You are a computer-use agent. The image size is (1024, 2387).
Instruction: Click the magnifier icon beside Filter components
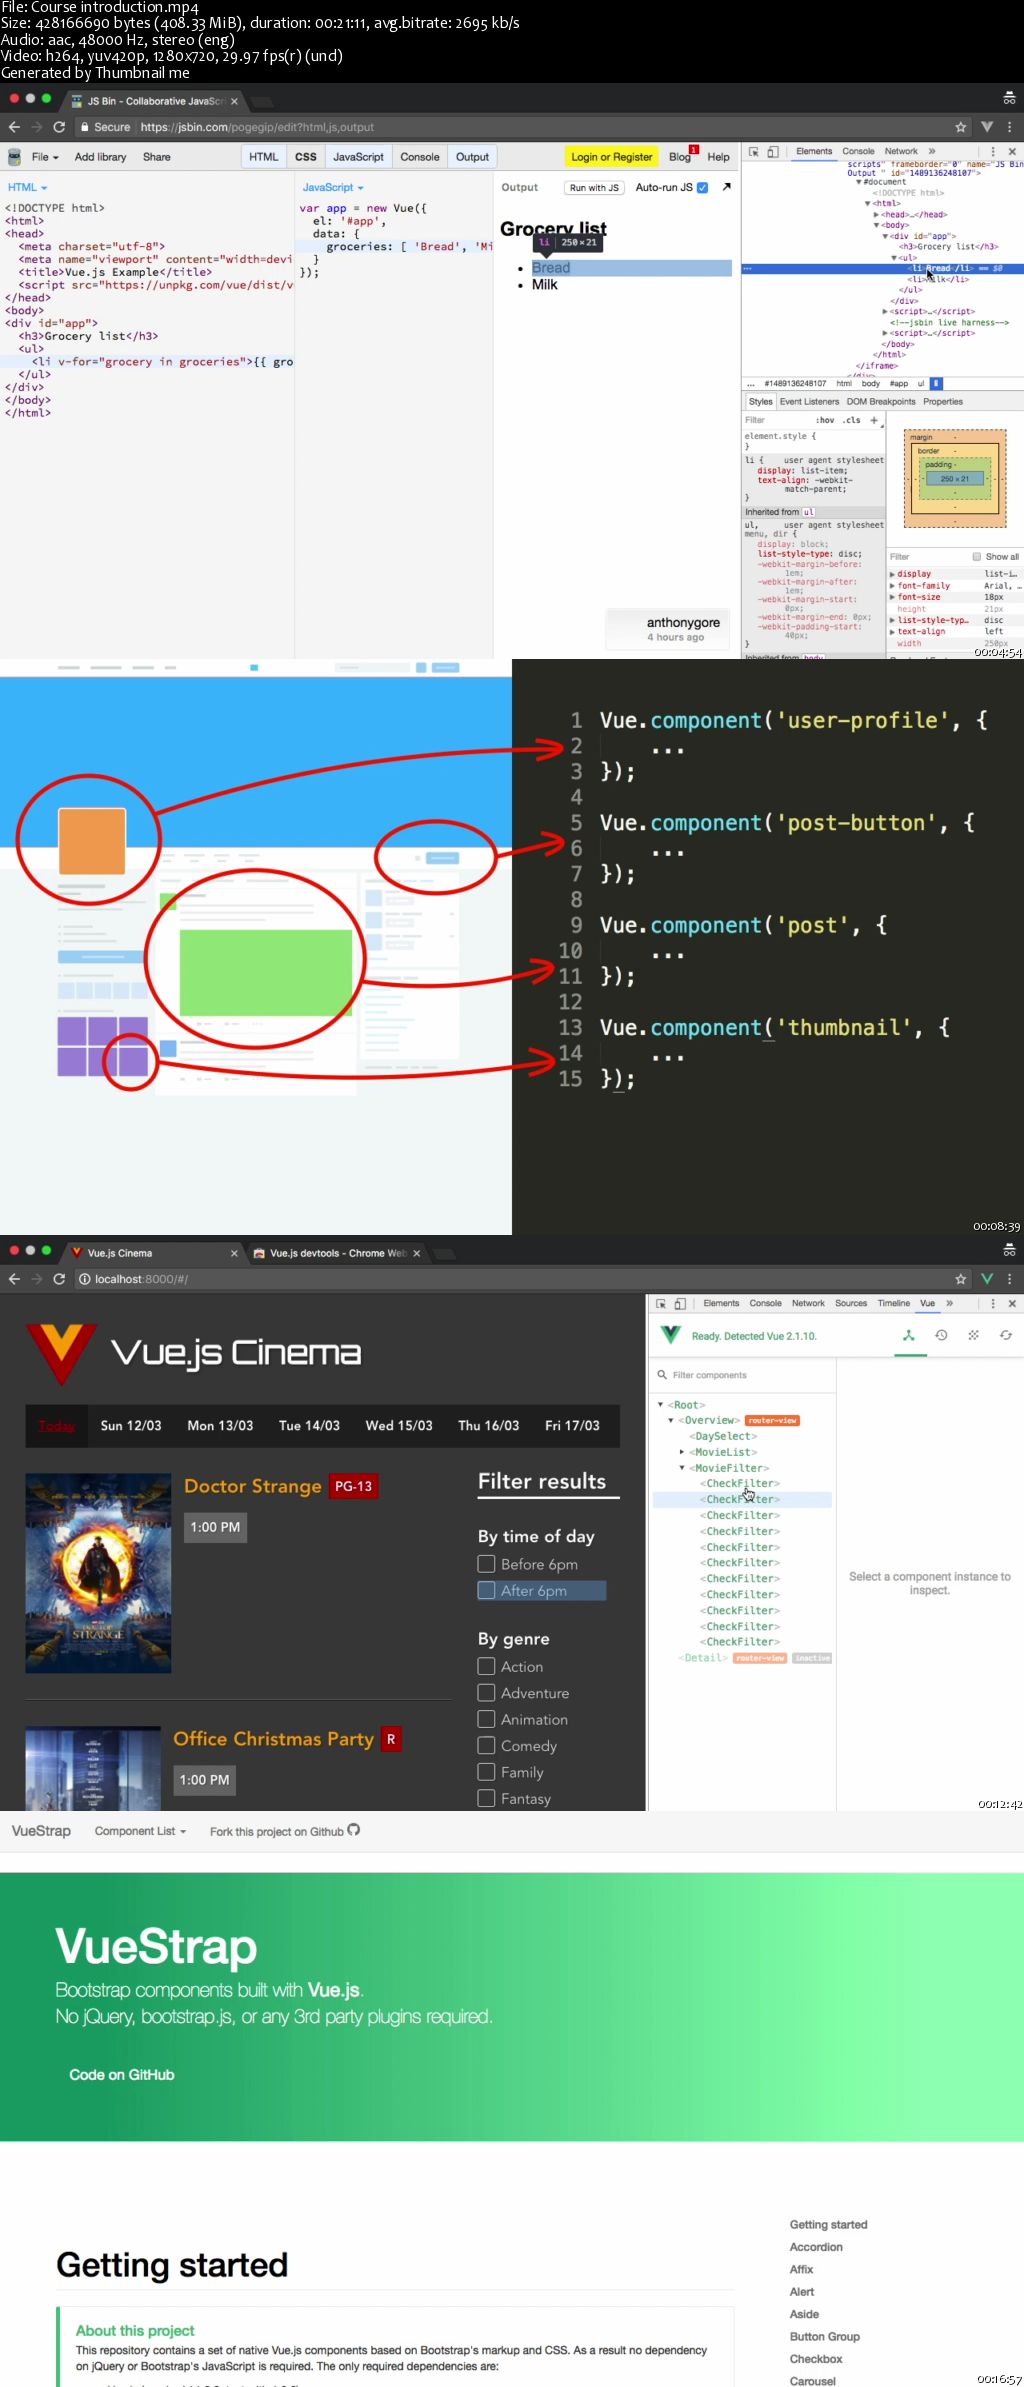[x=662, y=1375]
